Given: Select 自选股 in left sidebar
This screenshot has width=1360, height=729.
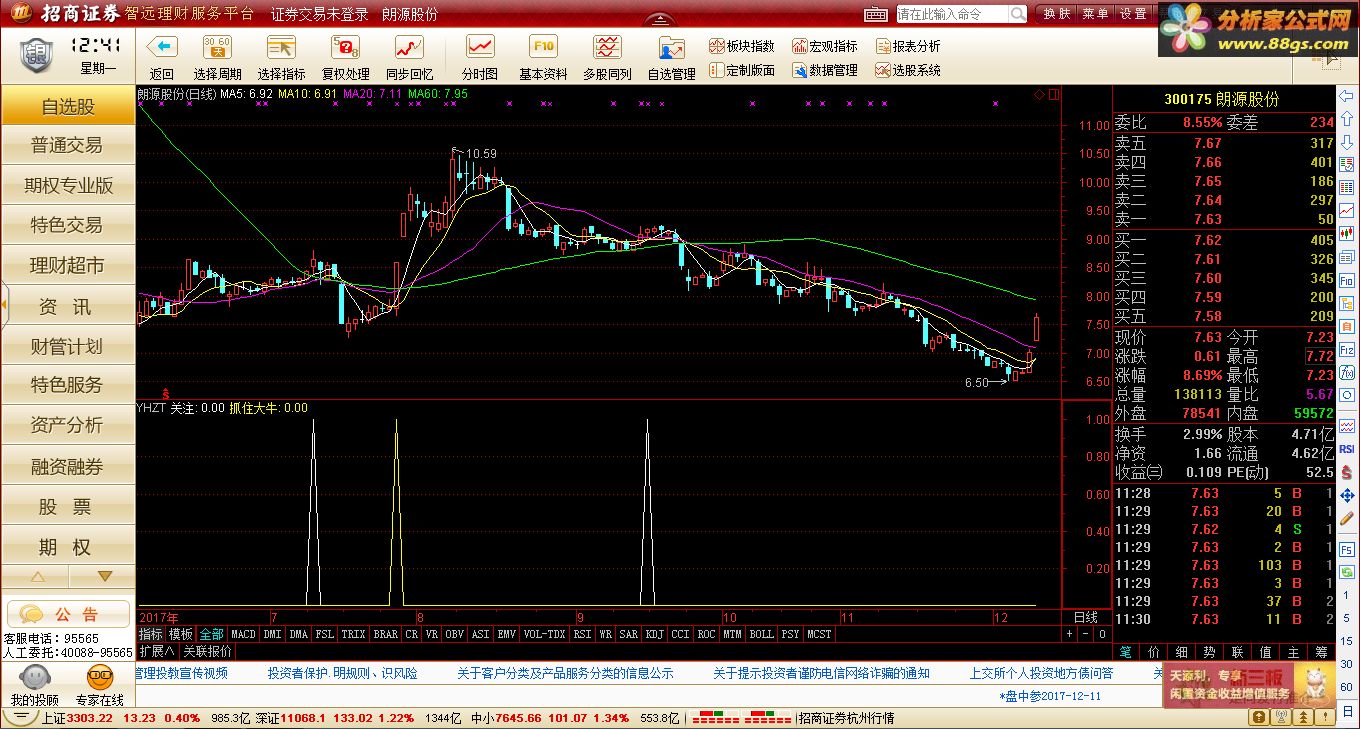Looking at the screenshot, I should [68, 106].
